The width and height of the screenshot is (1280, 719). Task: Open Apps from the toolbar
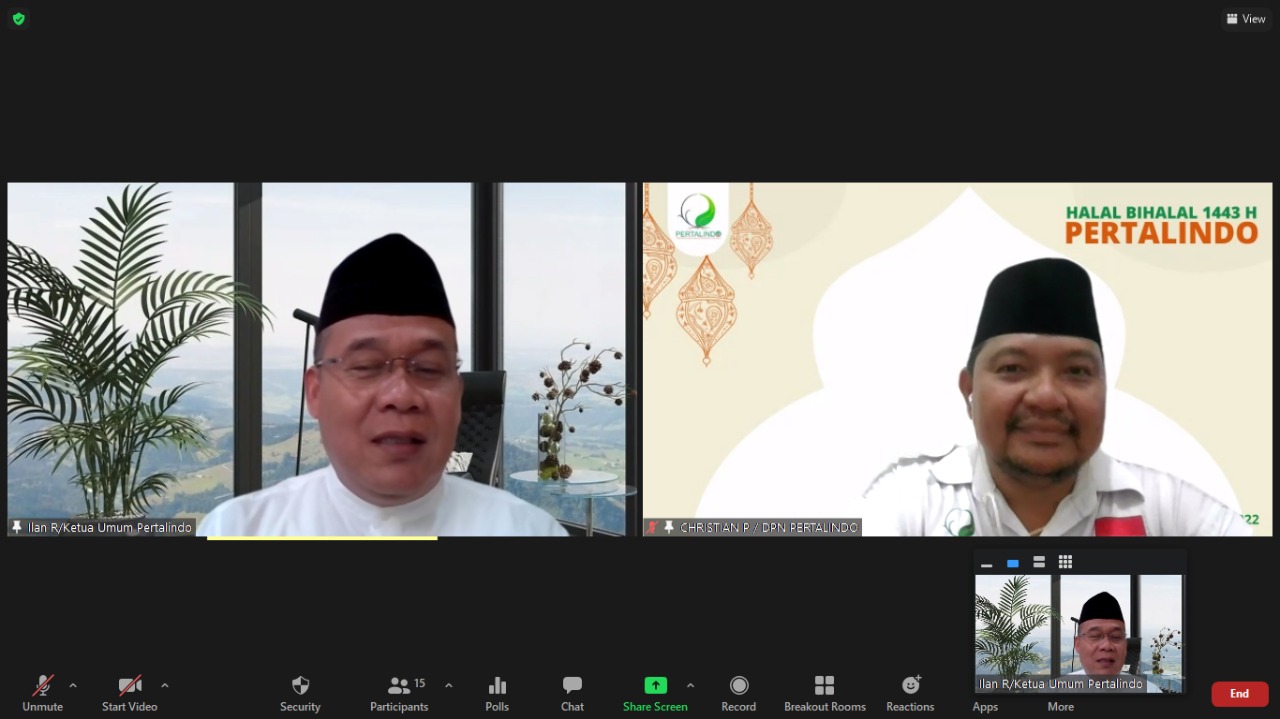(x=985, y=706)
